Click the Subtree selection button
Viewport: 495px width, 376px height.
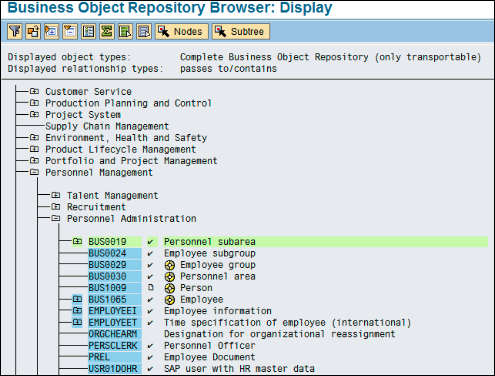241,32
